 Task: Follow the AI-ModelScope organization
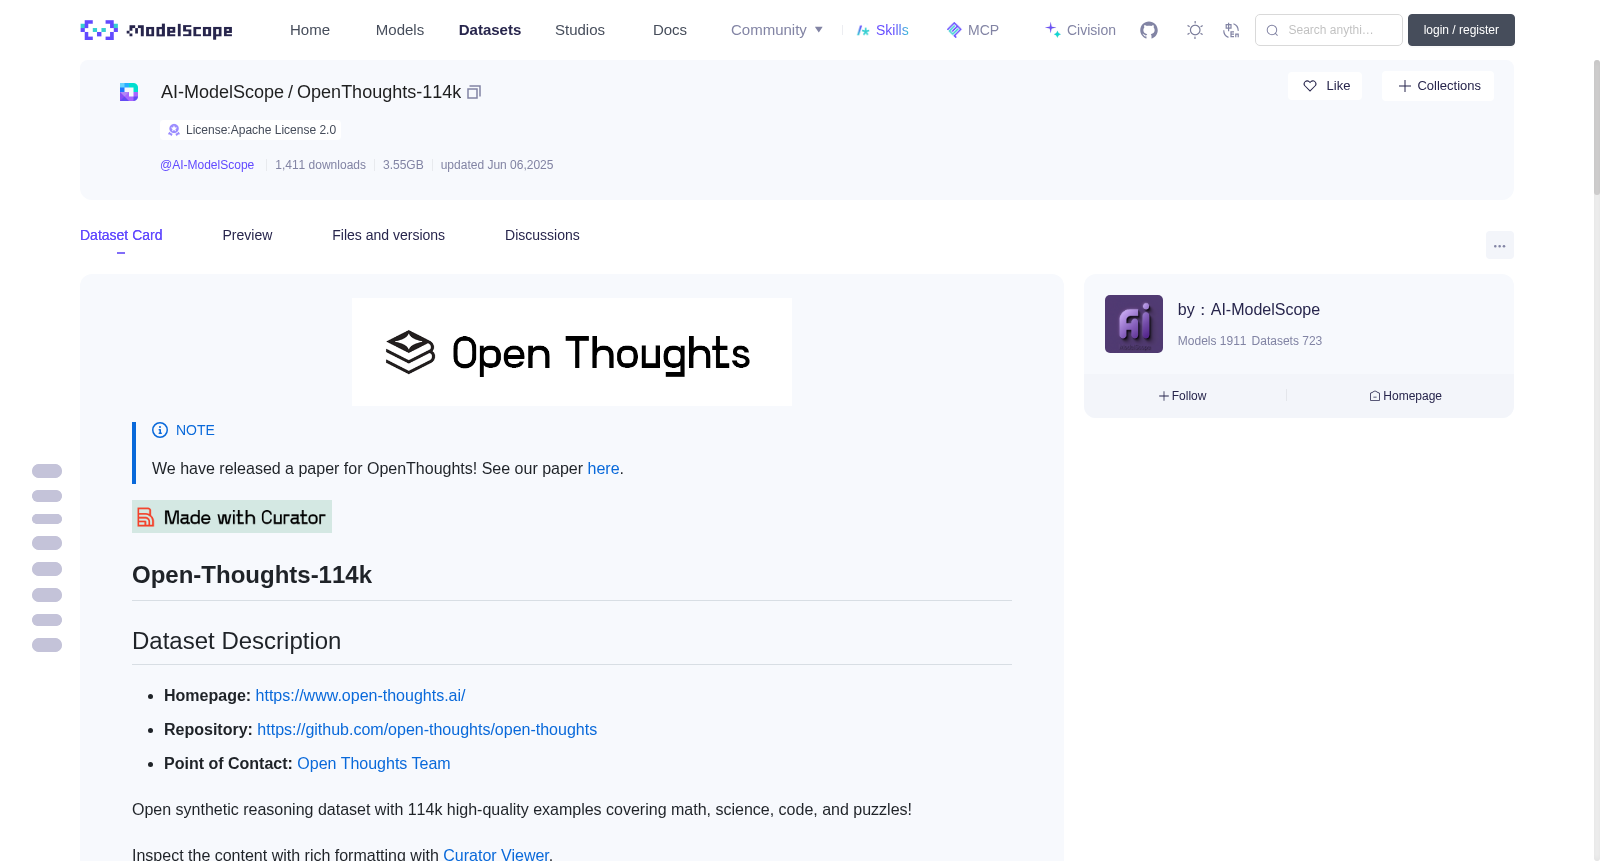point(1183,396)
